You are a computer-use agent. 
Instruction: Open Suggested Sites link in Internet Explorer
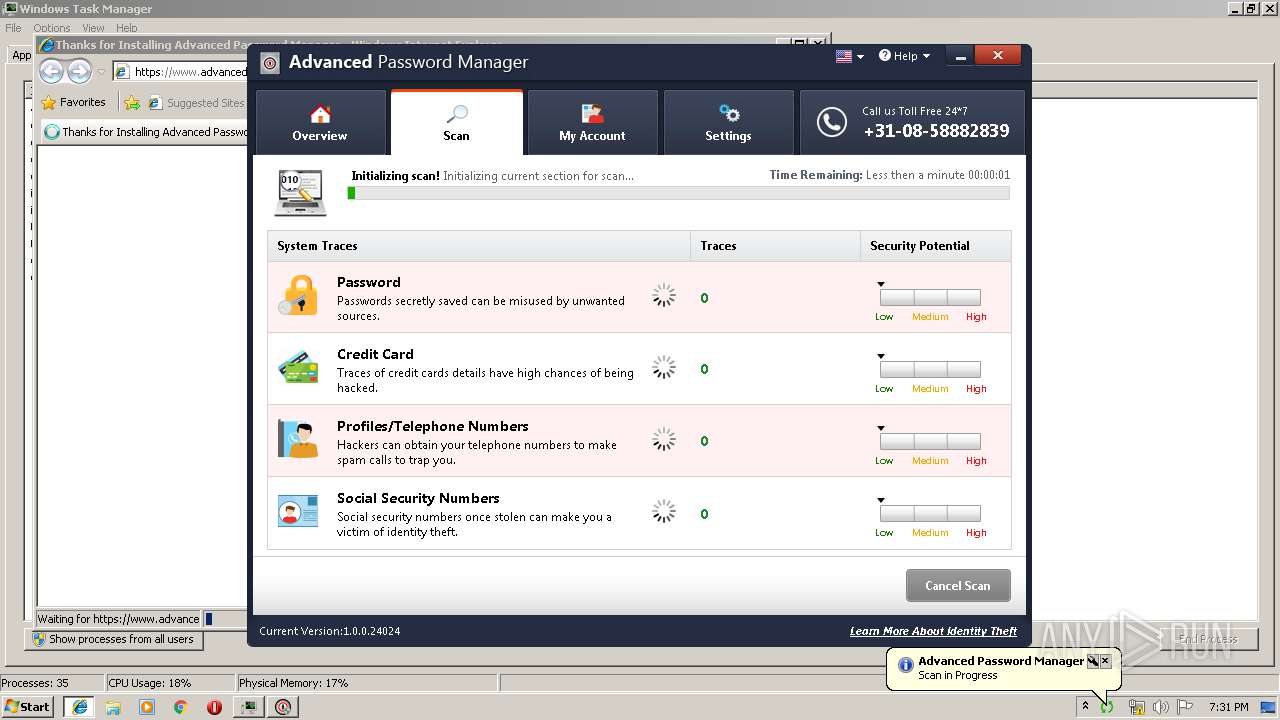196,102
